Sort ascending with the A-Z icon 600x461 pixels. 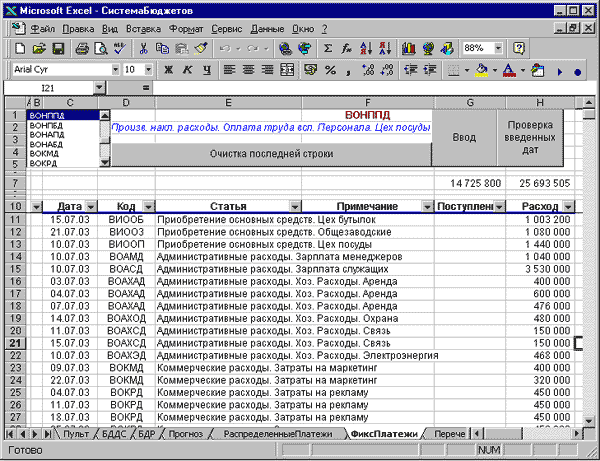366,49
